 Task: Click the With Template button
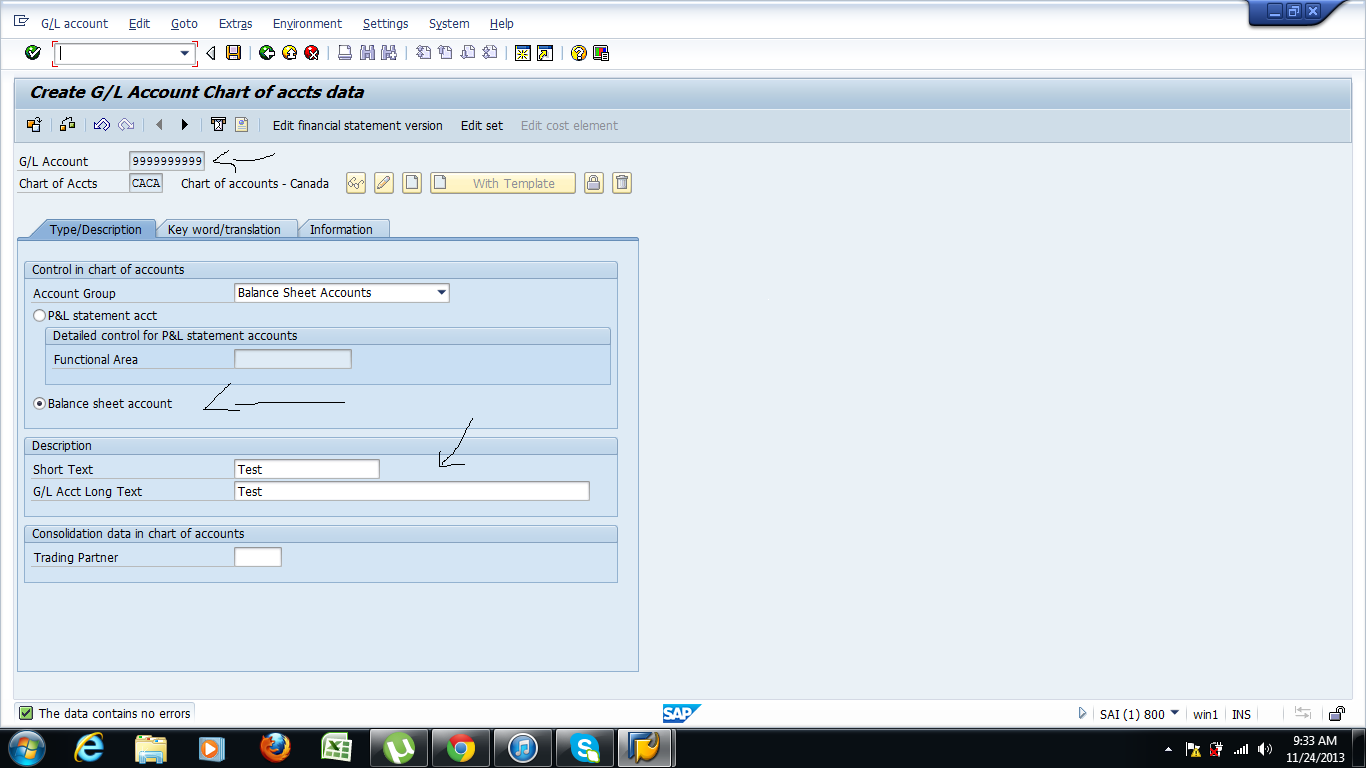pos(502,183)
